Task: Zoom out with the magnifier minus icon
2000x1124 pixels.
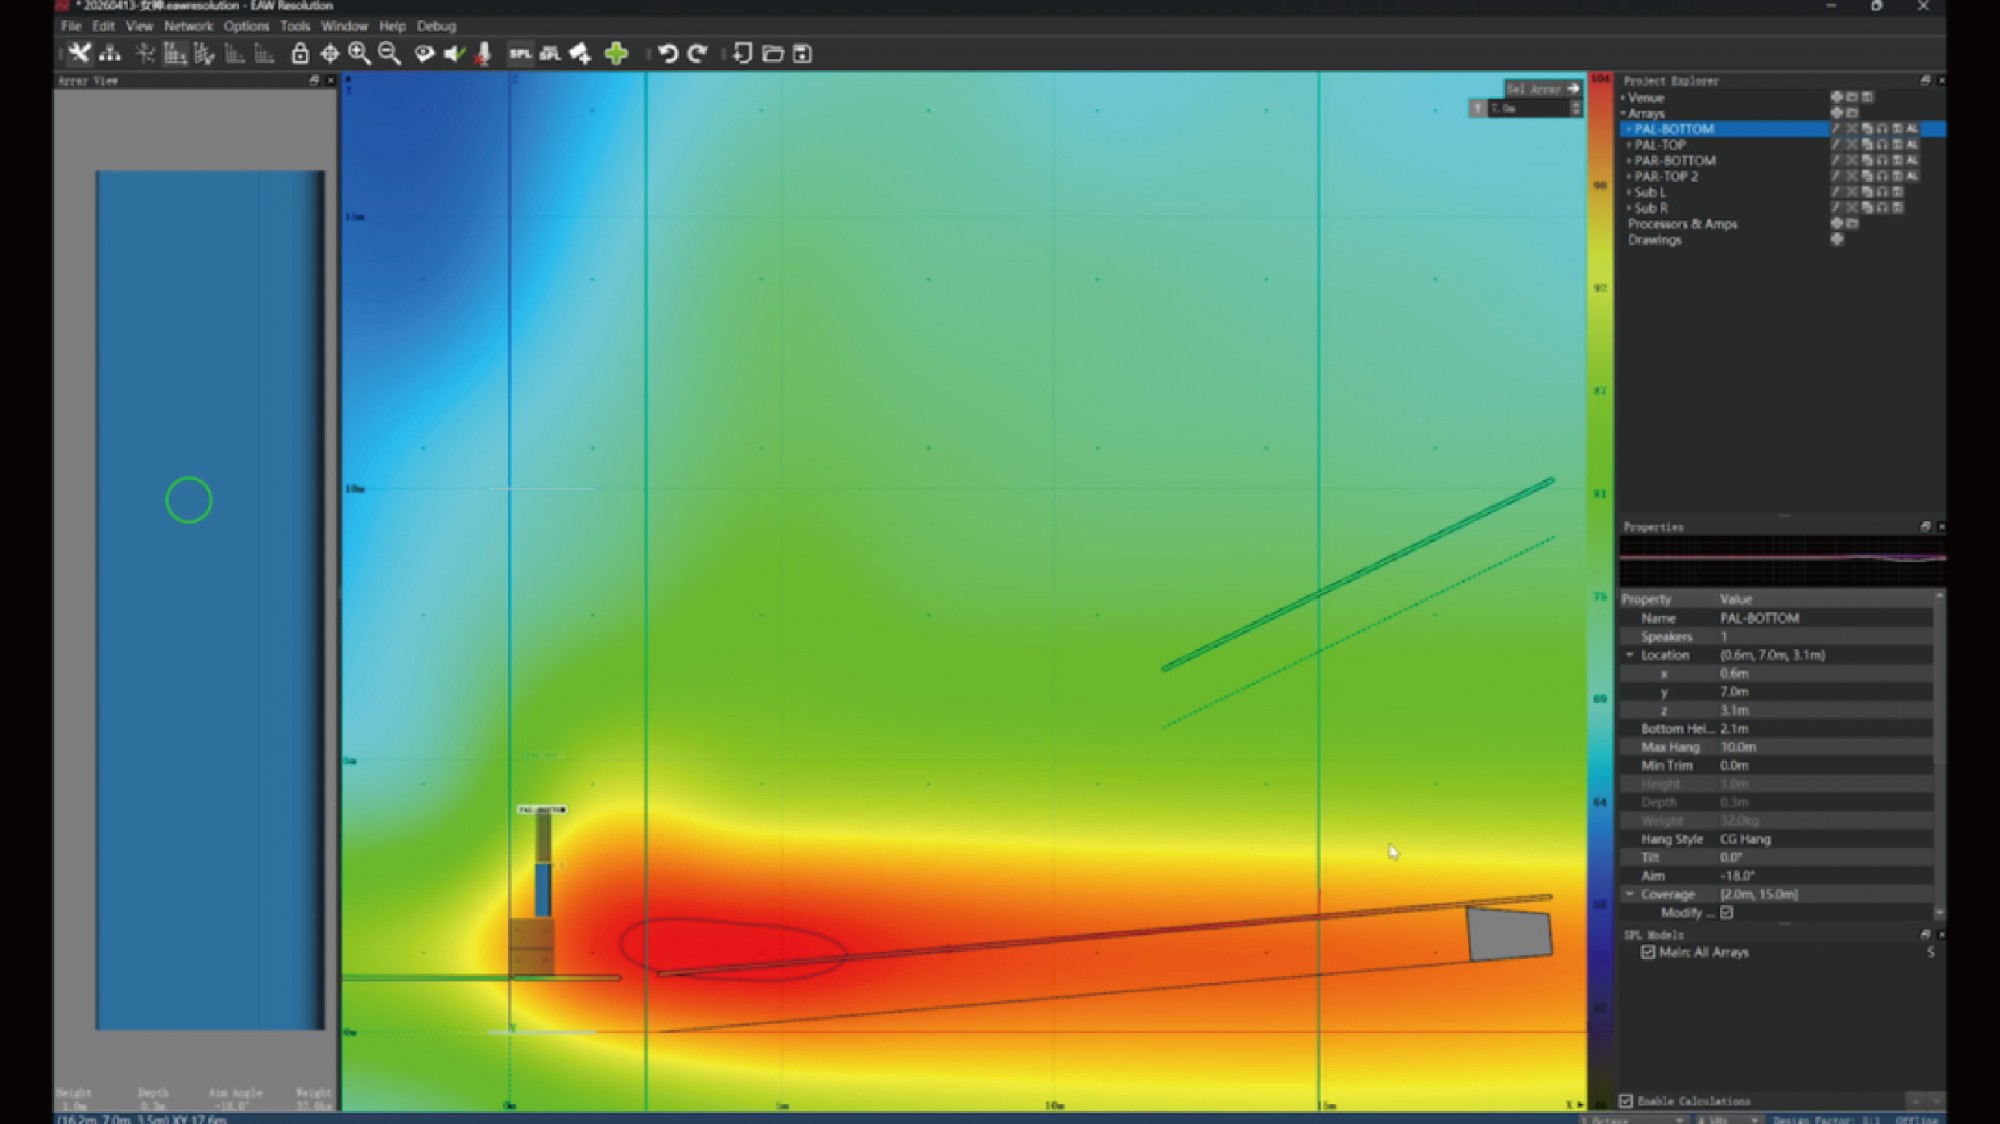Action: [x=389, y=54]
